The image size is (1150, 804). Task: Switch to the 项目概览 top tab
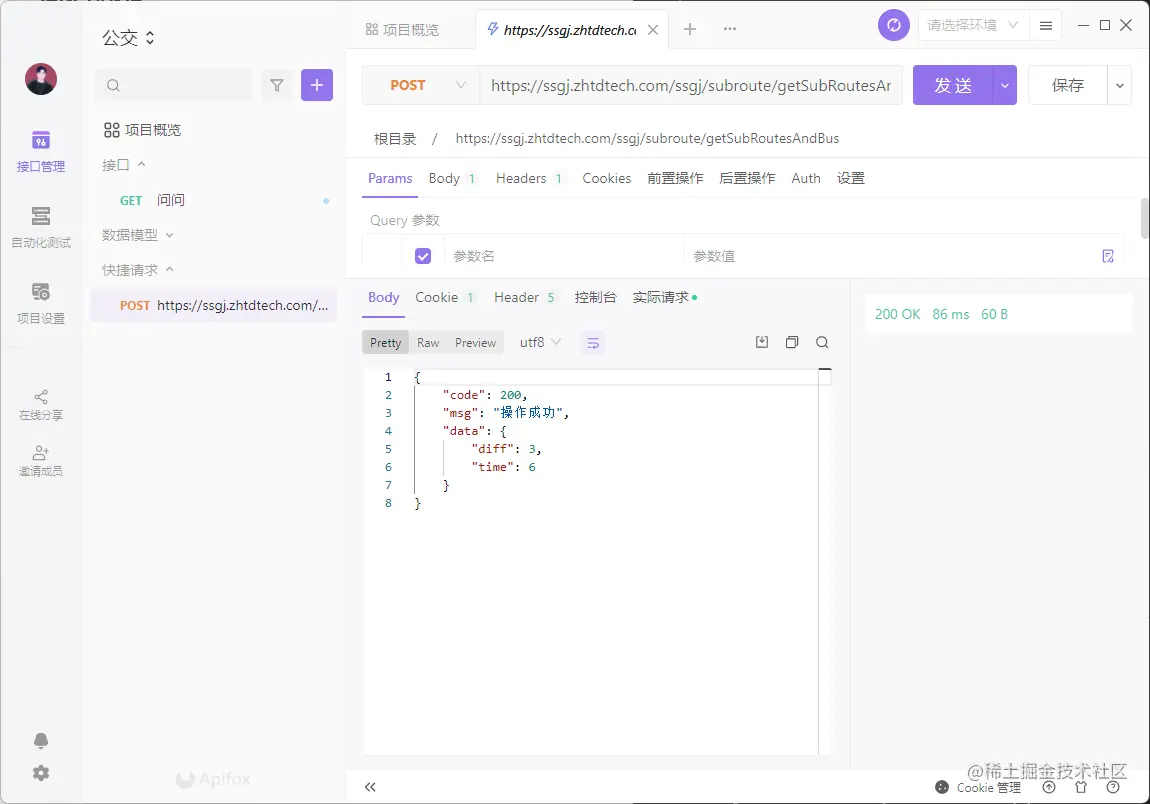coord(402,30)
